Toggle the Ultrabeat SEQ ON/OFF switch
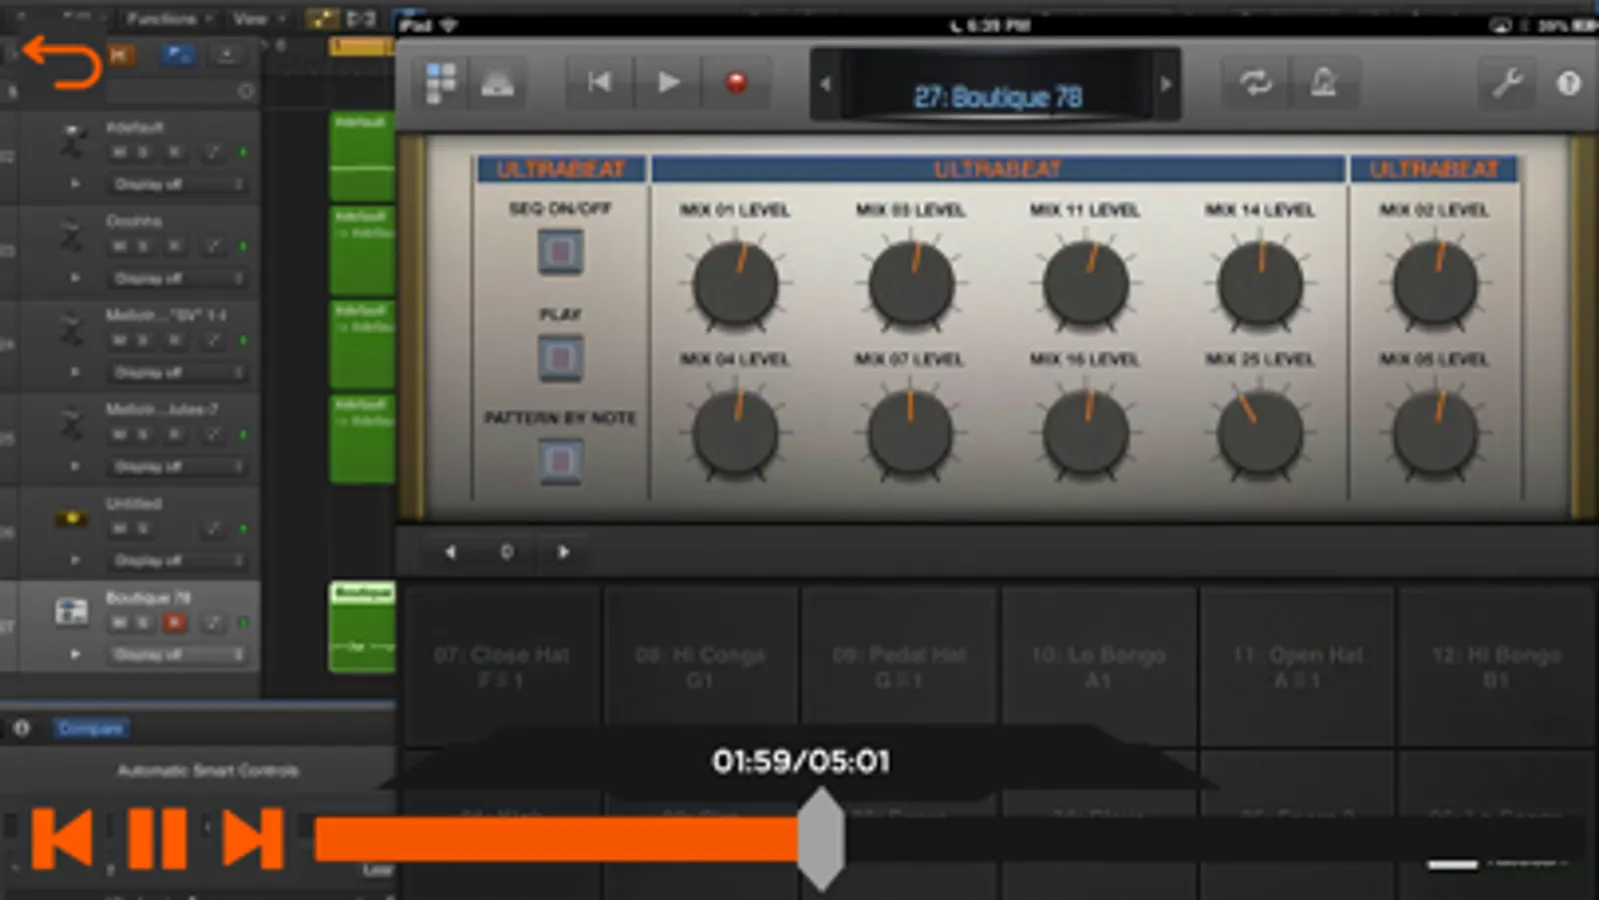Image resolution: width=1599 pixels, height=900 pixels. tap(560, 251)
